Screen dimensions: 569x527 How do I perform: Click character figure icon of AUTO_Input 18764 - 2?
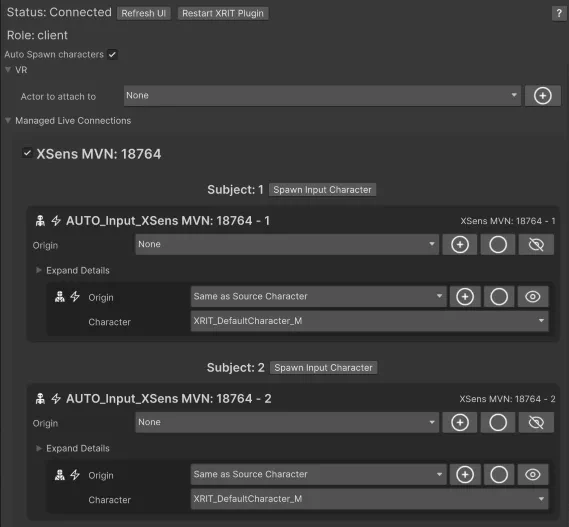tap(40, 398)
